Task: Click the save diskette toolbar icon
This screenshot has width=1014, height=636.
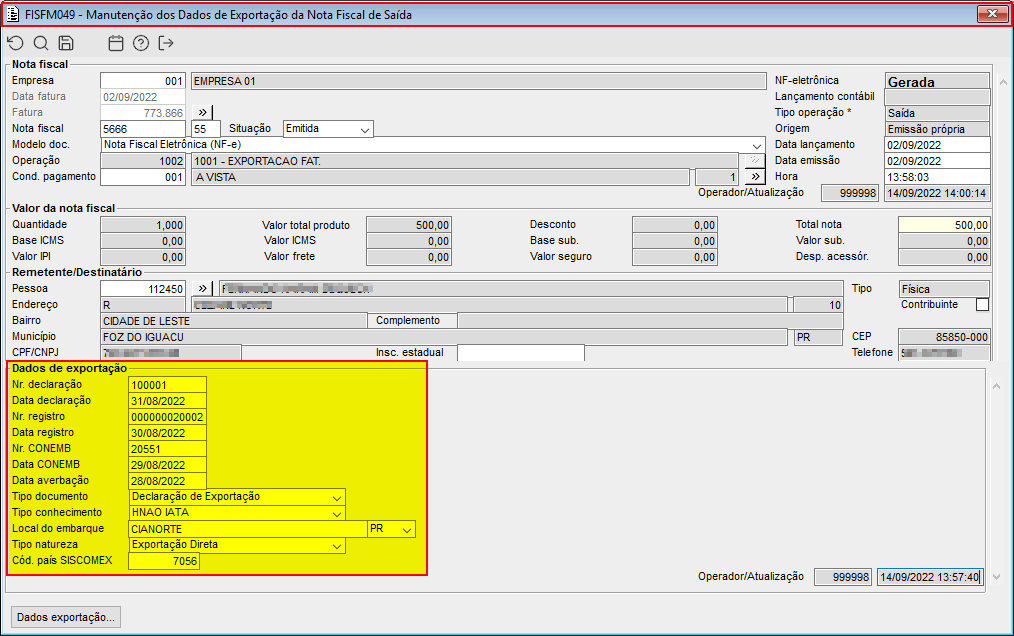Action: point(66,43)
